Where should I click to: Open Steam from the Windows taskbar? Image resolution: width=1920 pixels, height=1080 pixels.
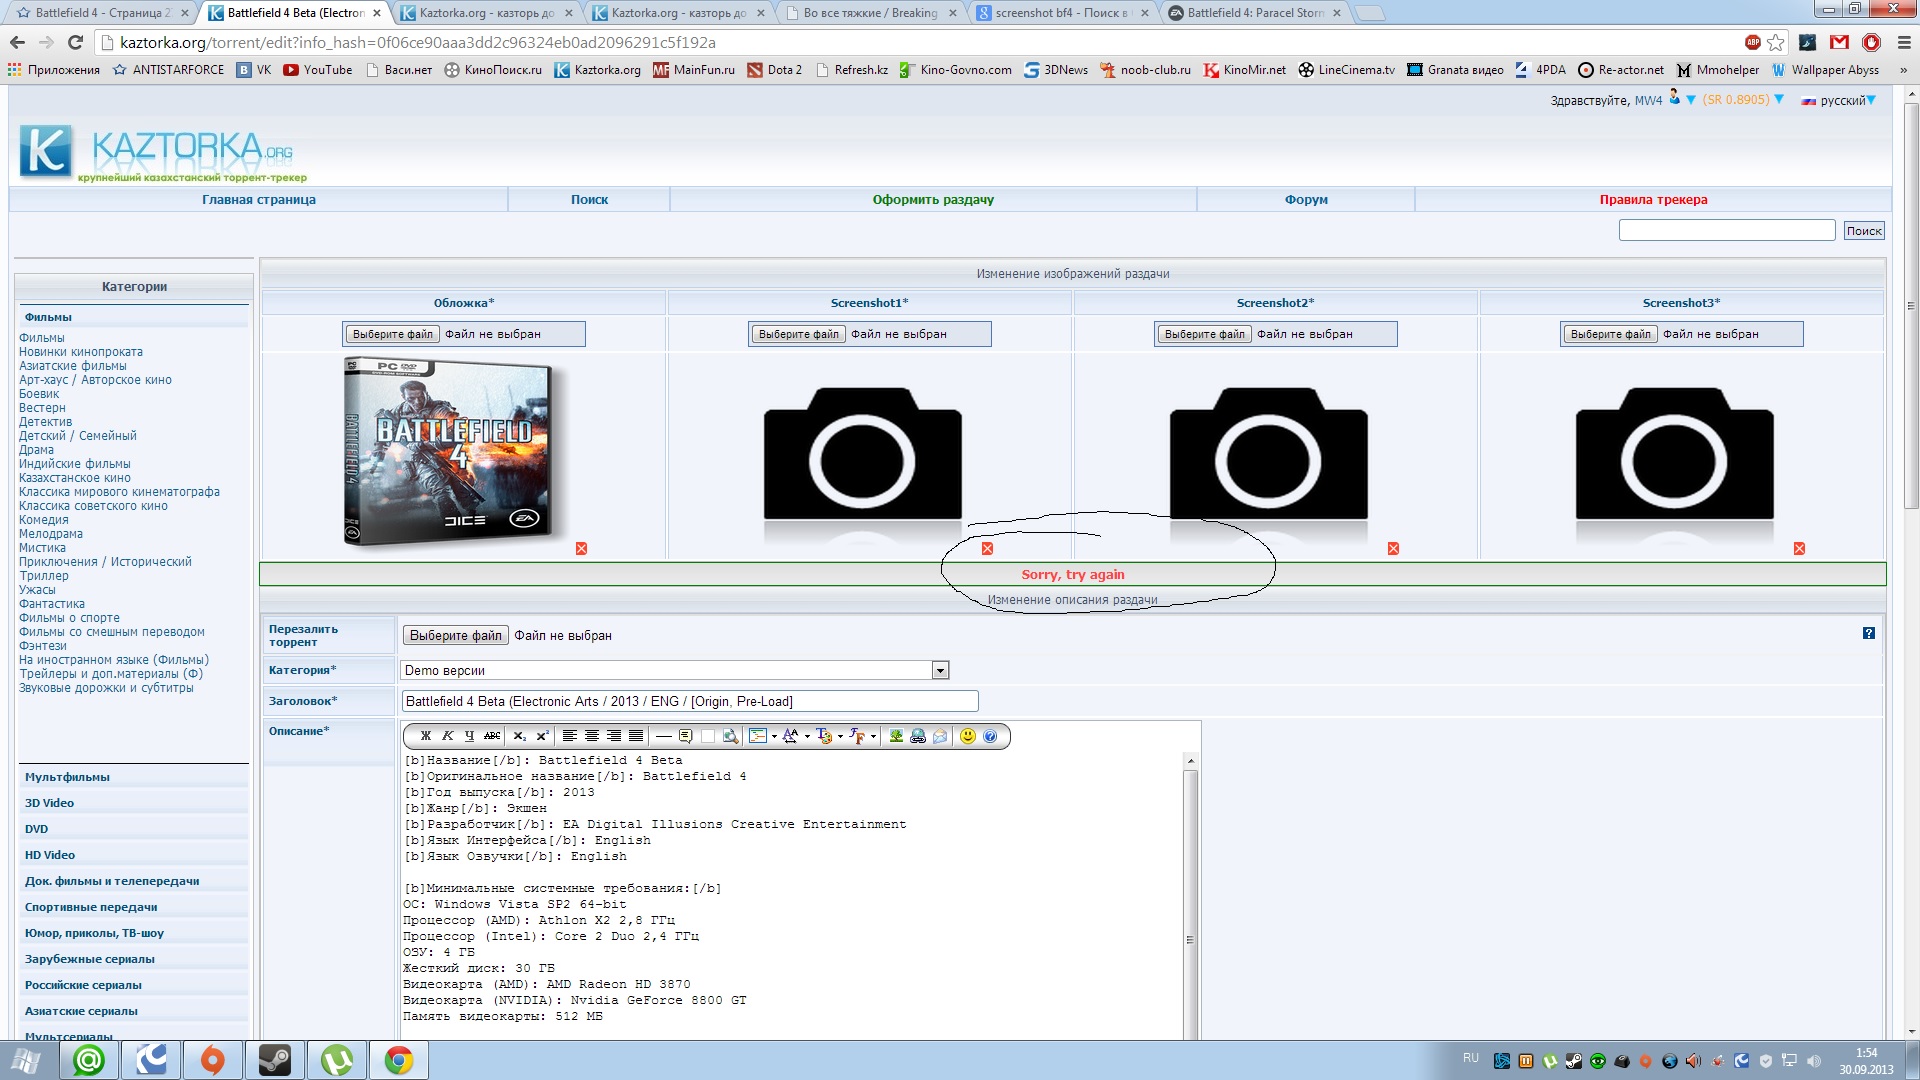coord(274,1060)
